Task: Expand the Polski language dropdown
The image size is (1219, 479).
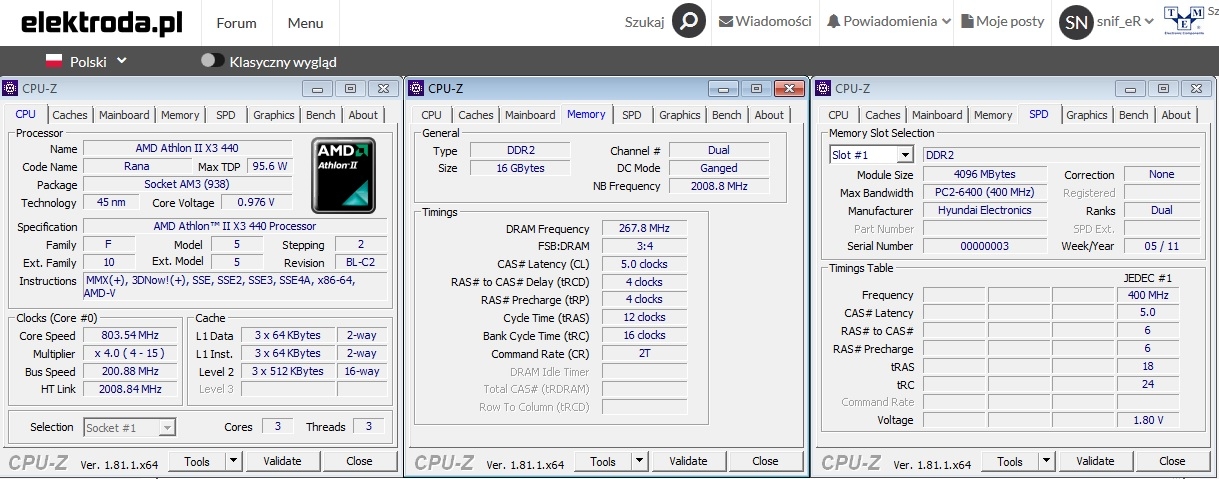Action: click(122, 61)
